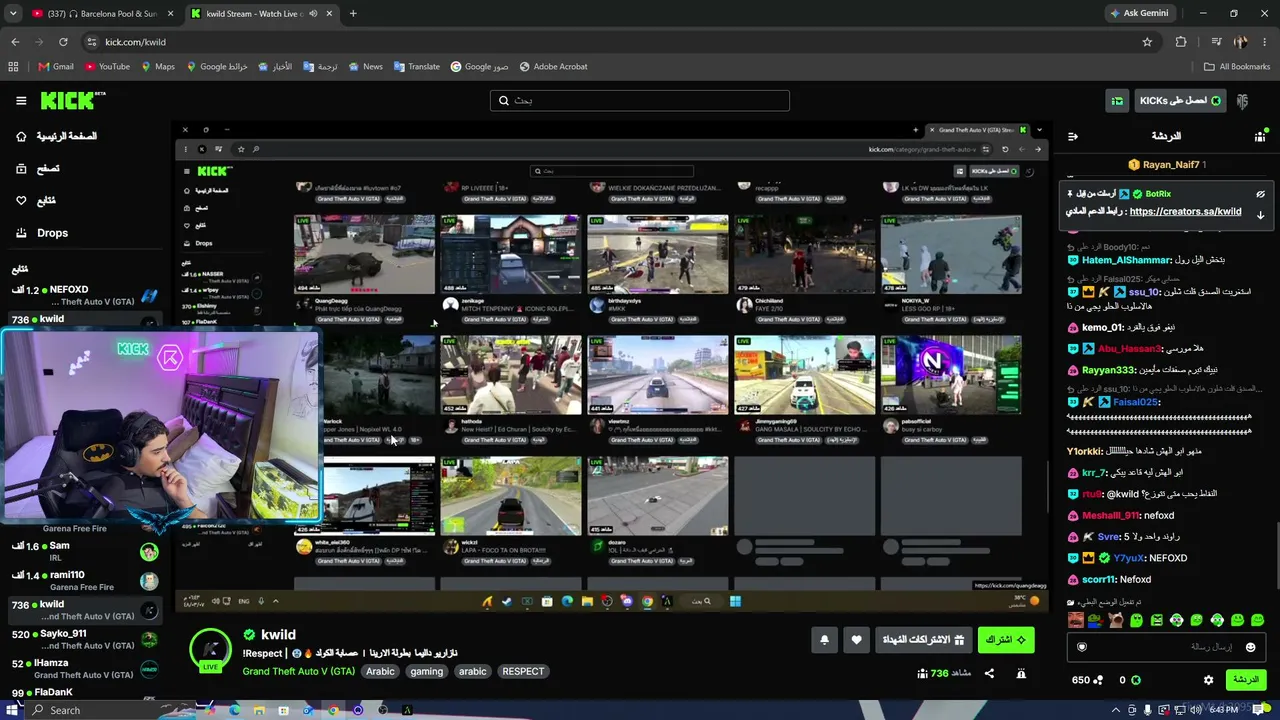Open the rewards chest icon in the header
The width and height of the screenshot is (1280, 720).
tap(1117, 100)
